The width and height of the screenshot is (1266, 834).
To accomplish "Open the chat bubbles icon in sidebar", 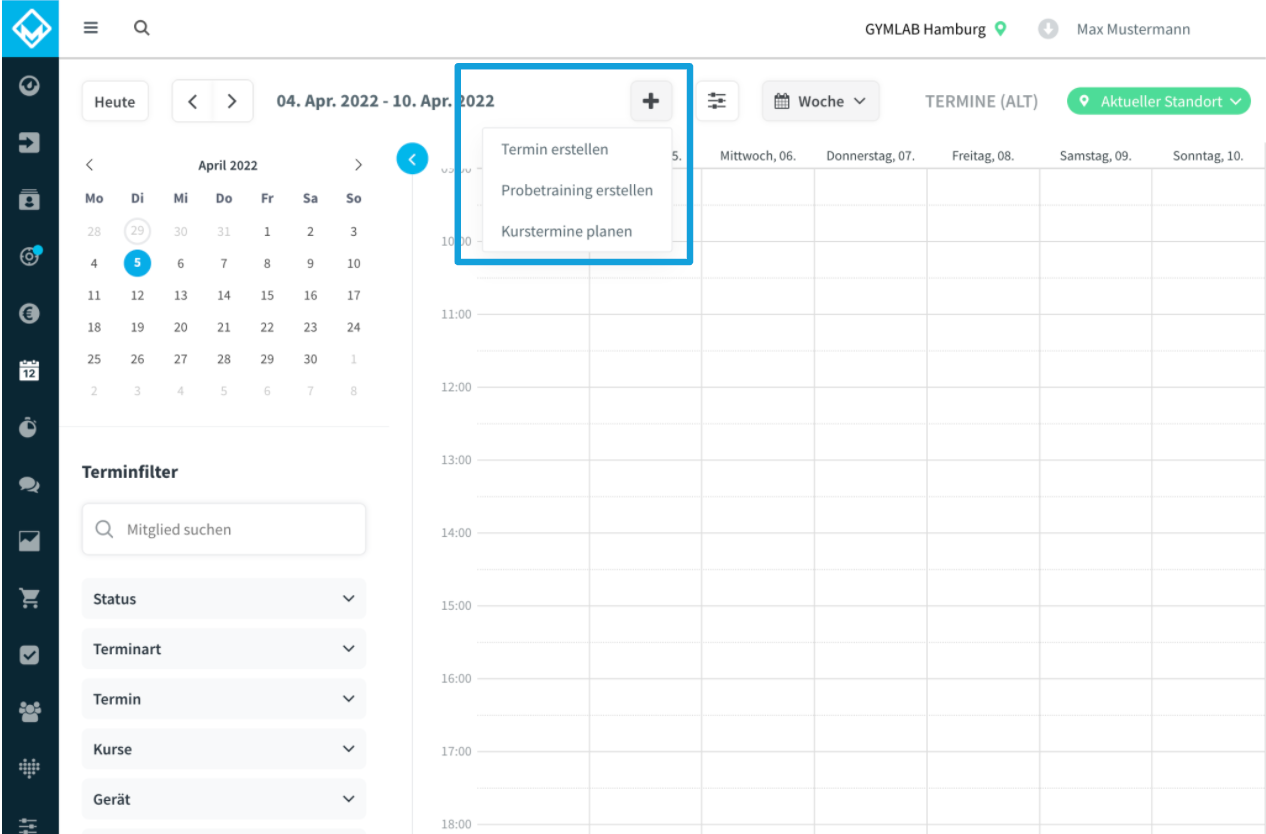I will tap(29, 485).
